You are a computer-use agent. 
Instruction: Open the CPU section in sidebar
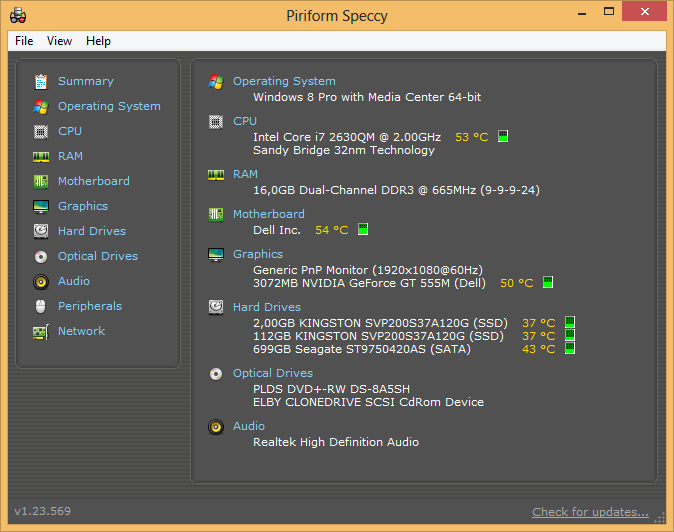[x=70, y=131]
